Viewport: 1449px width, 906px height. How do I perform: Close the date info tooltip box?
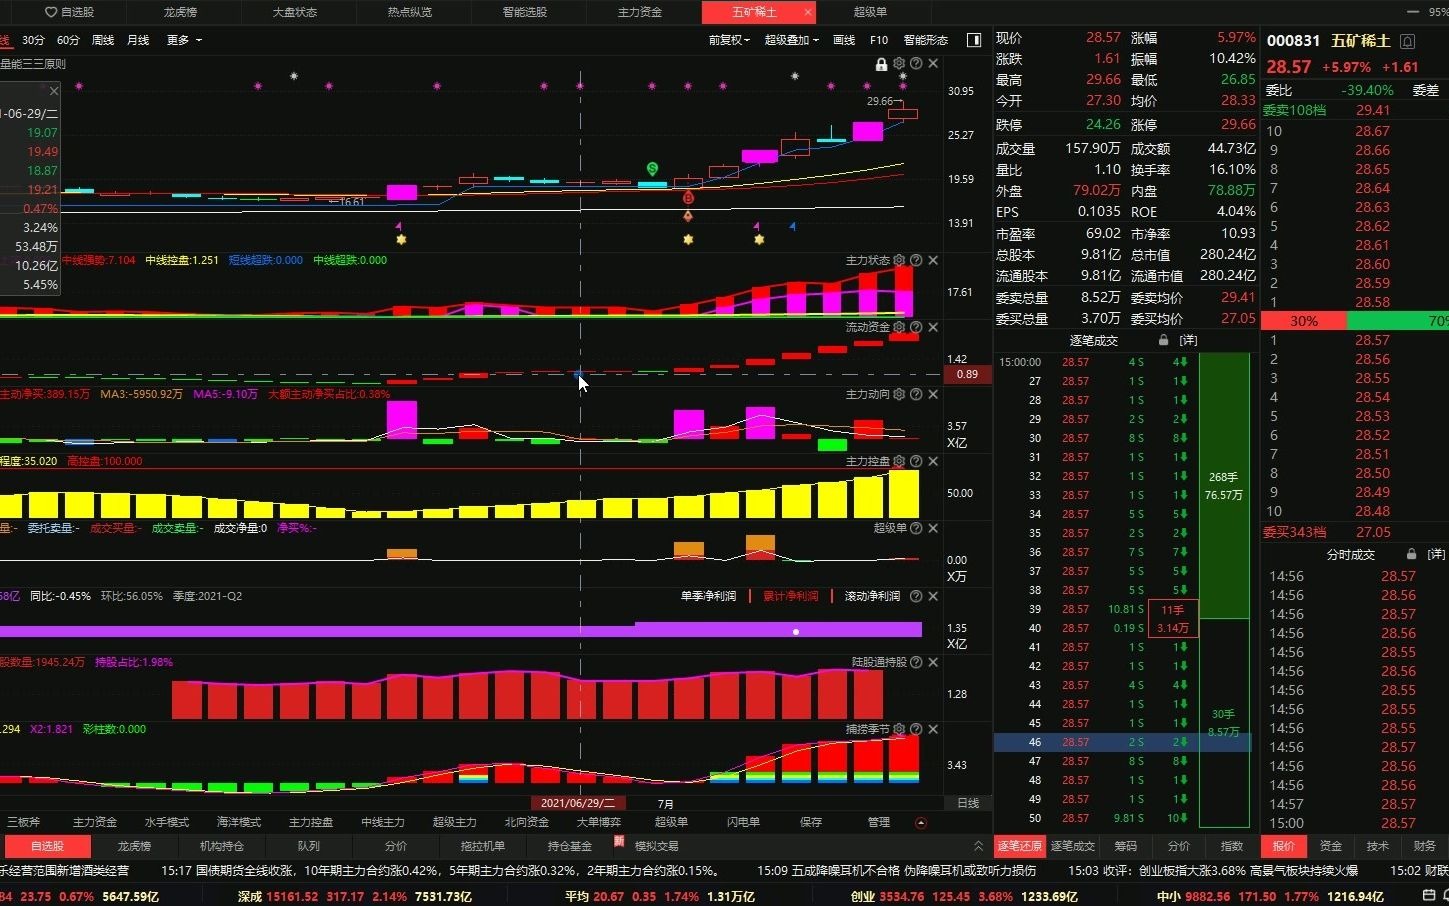coord(54,91)
